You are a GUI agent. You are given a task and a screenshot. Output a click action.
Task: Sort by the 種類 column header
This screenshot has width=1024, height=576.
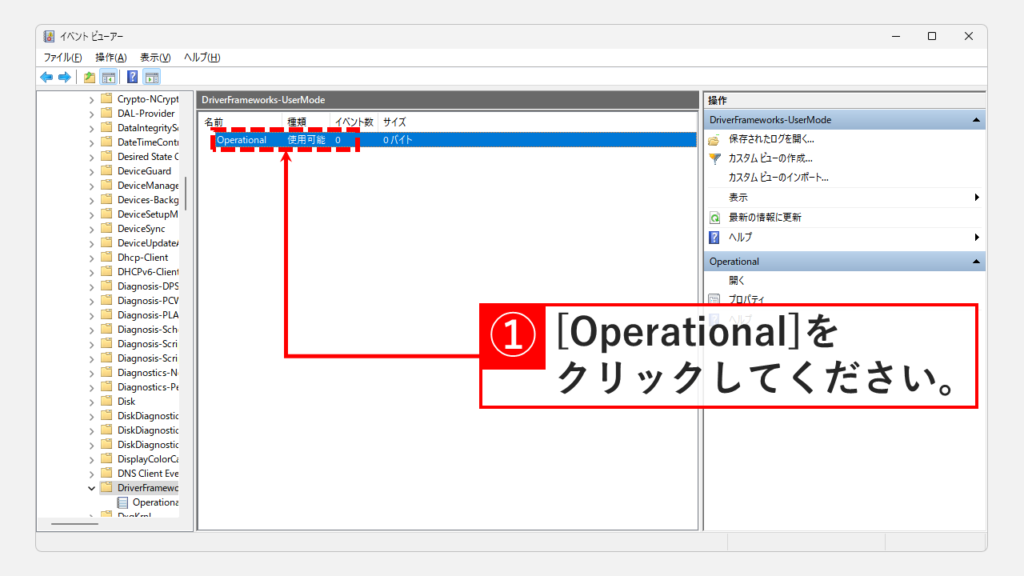pyautogui.click(x=307, y=122)
